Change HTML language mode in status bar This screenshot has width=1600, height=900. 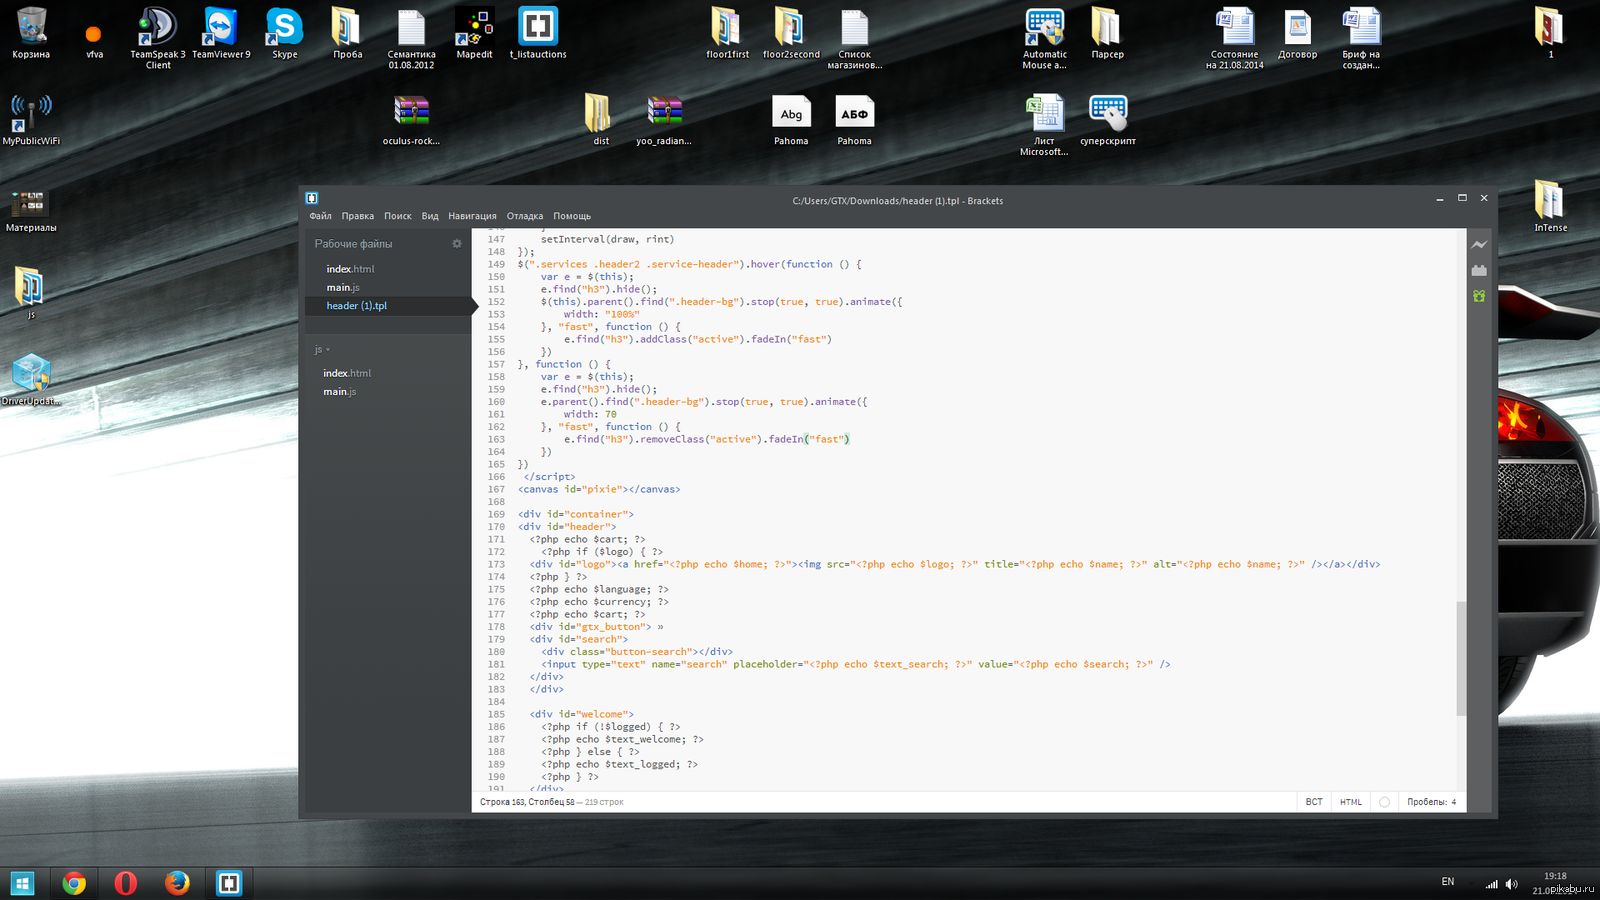[1351, 802]
